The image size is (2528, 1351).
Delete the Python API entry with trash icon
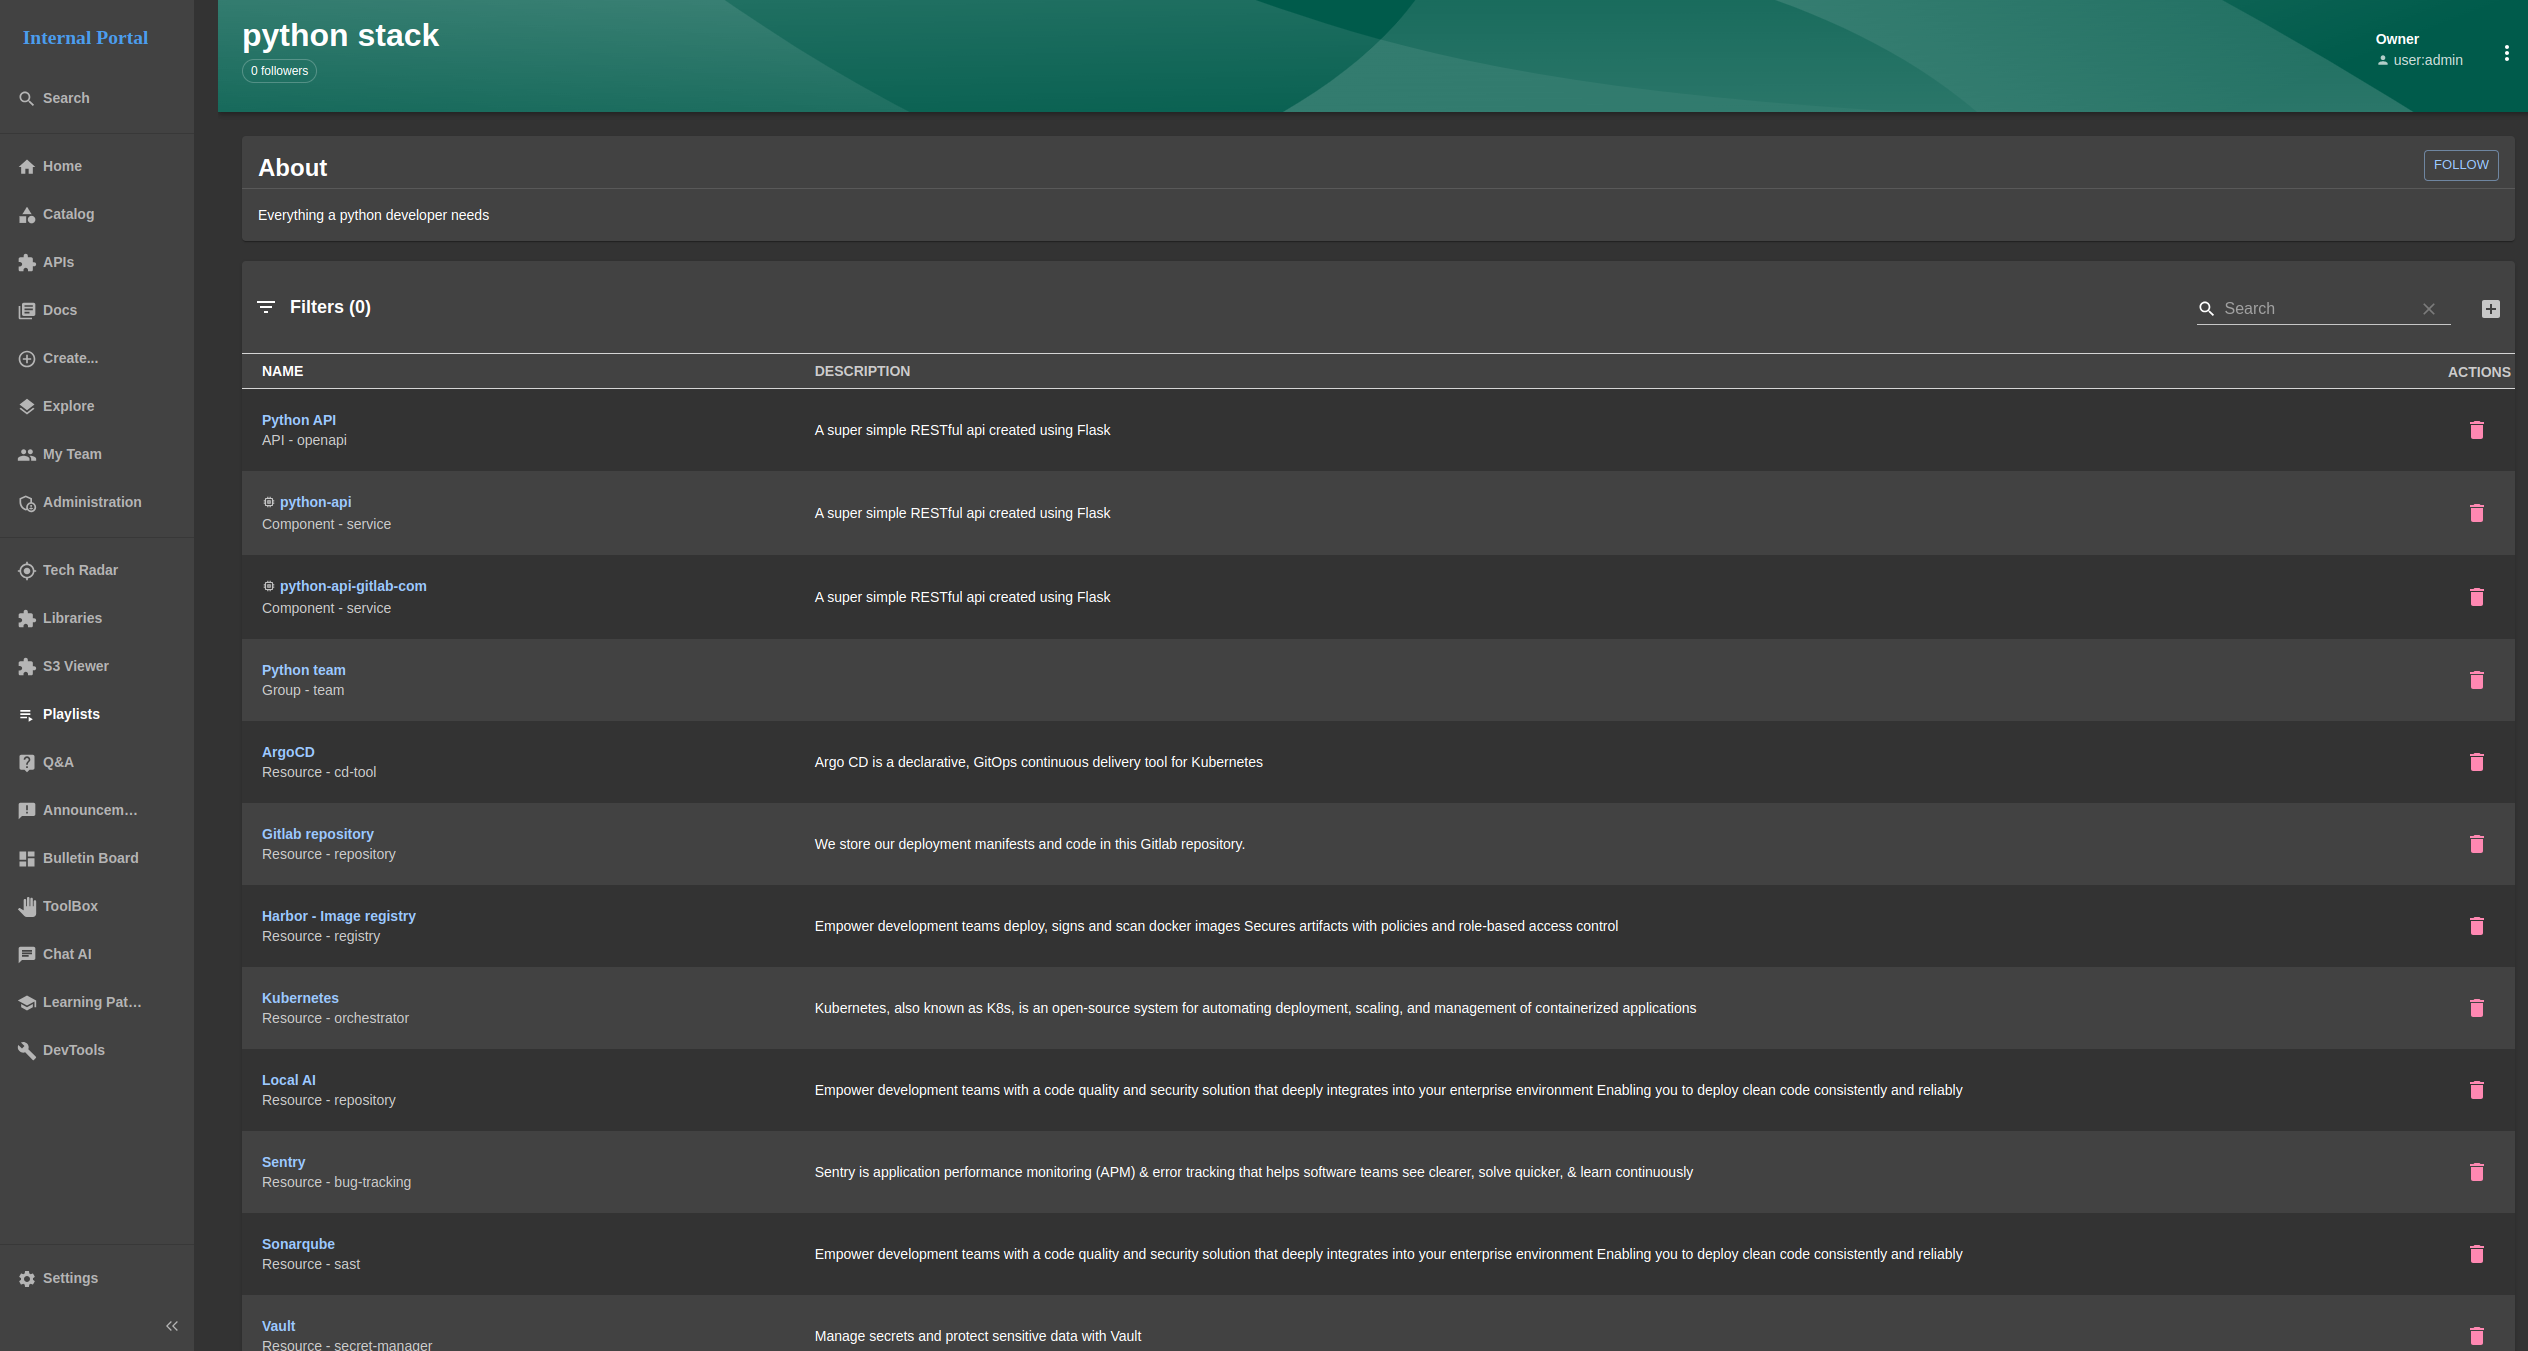click(2476, 430)
